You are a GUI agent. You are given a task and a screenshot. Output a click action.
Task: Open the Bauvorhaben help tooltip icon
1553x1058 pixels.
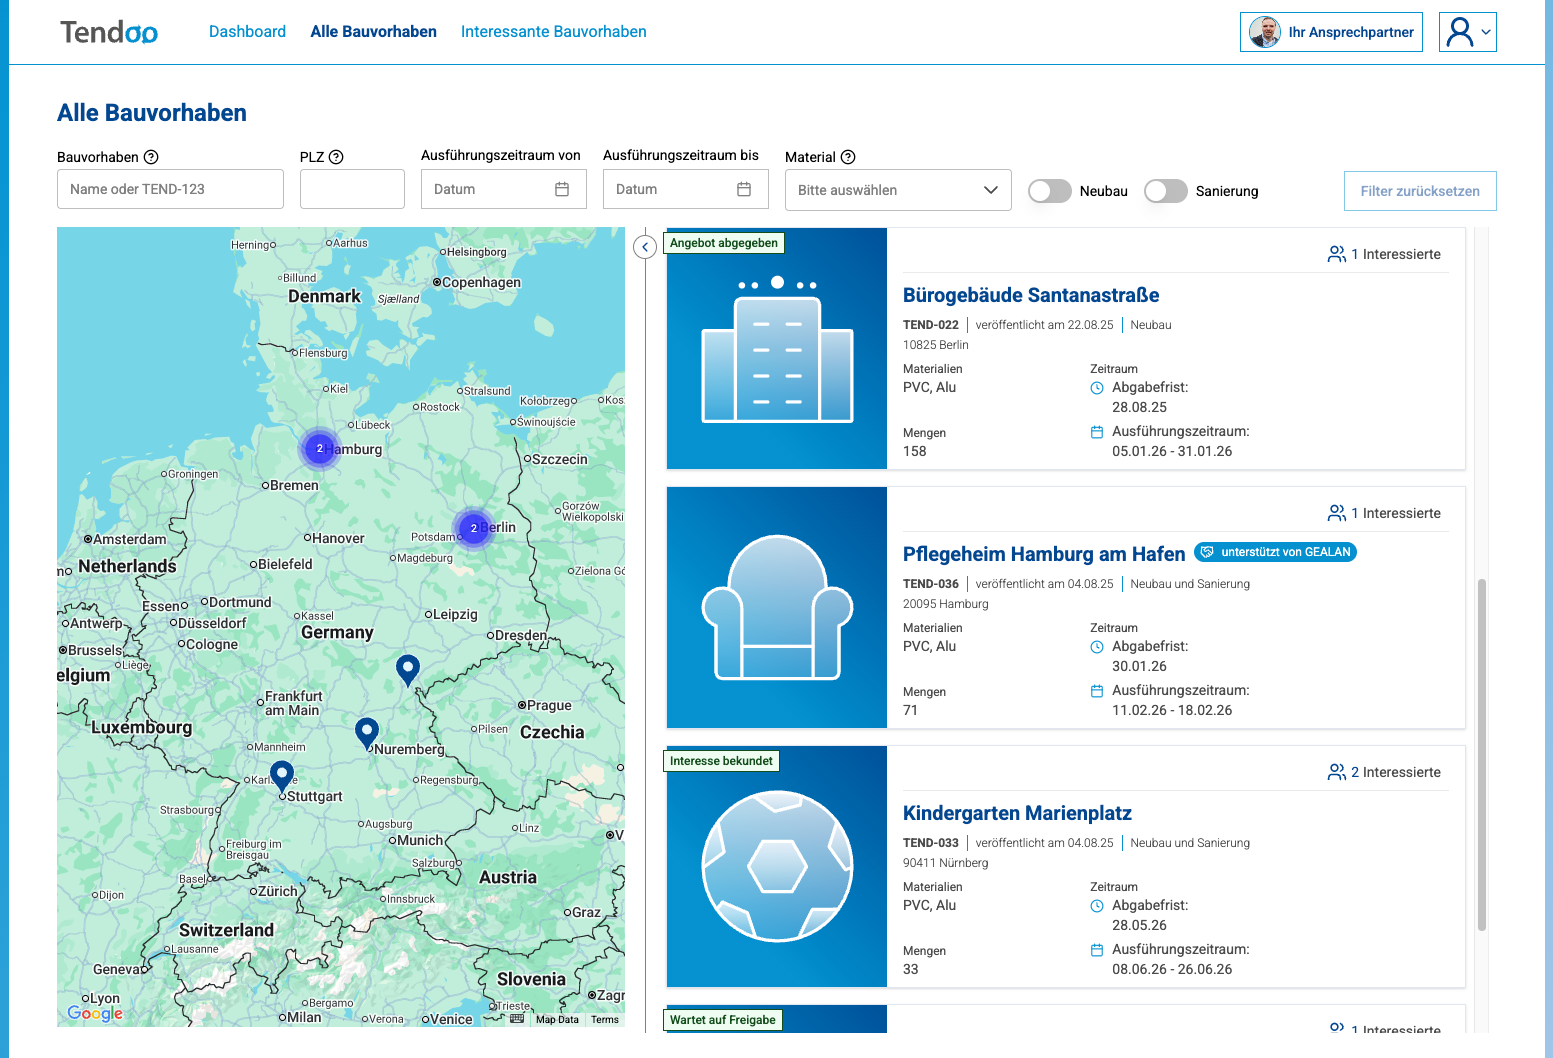tap(152, 157)
